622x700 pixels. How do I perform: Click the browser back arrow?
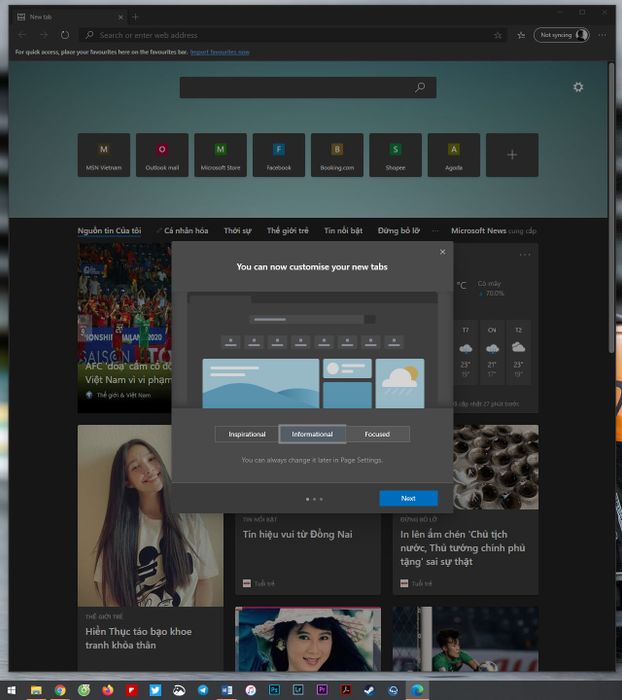pos(22,35)
